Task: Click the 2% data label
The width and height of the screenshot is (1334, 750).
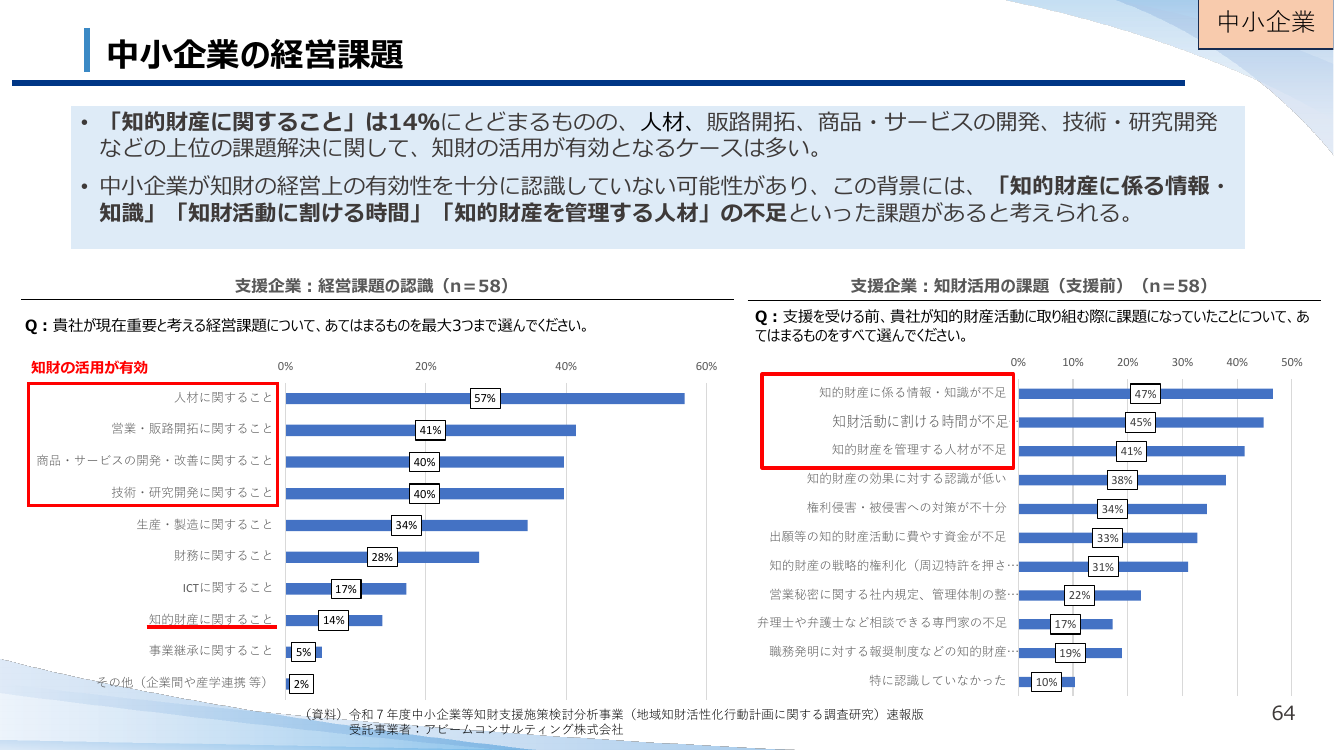Action: (300, 684)
